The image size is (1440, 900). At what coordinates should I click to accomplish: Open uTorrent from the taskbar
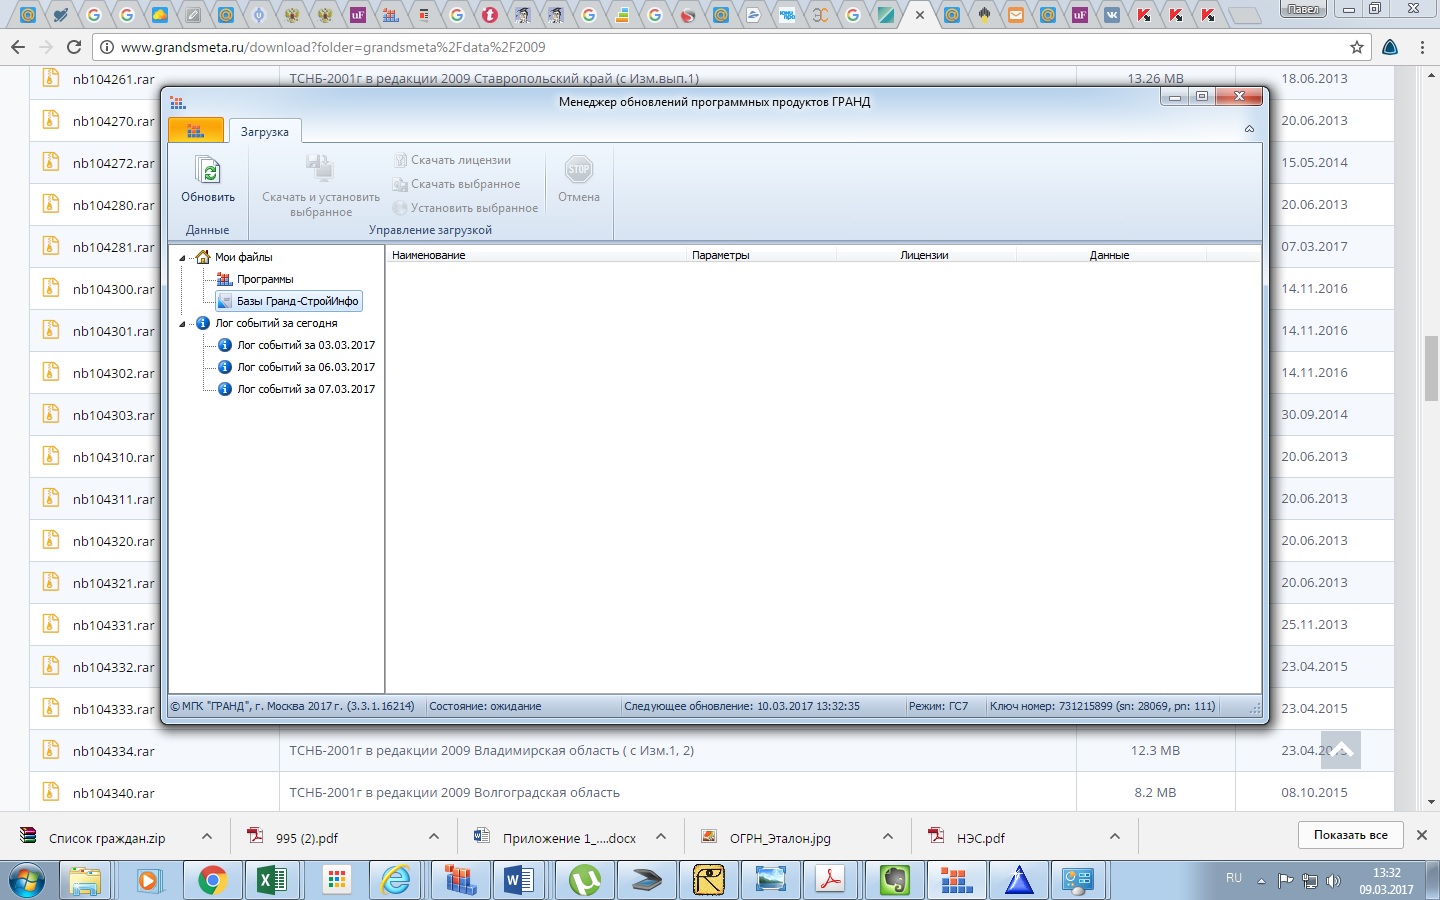tap(584, 880)
